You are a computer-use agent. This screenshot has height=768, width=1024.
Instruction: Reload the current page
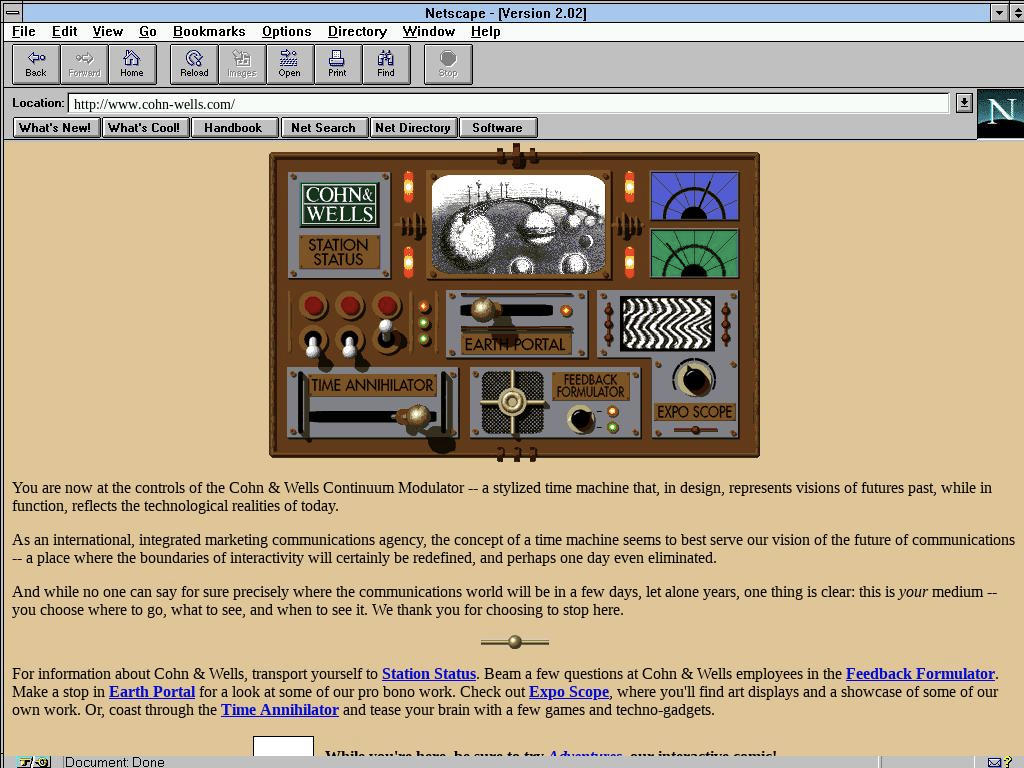point(194,64)
